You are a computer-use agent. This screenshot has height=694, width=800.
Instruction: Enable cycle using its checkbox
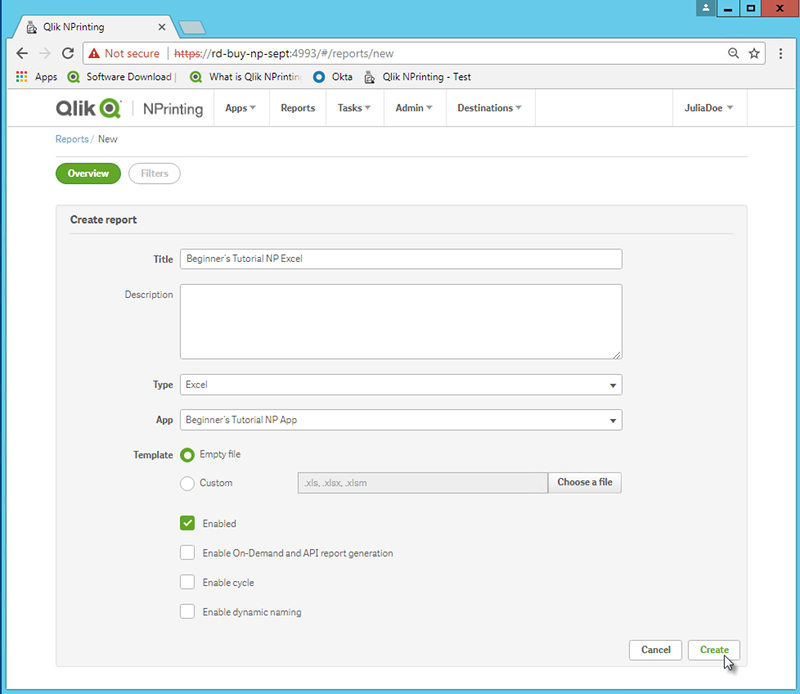tap(187, 582)
